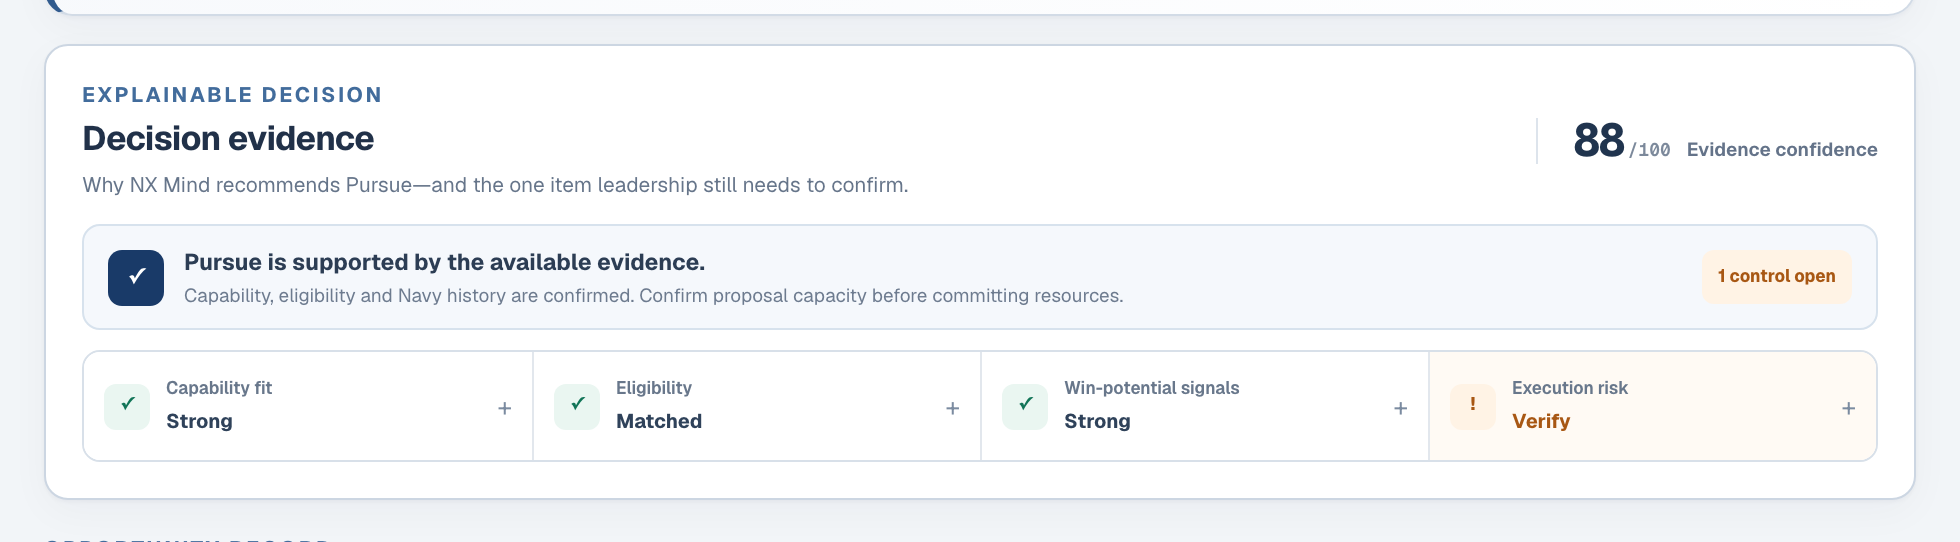Click the Evidence confidence label
This screenshot has height=542, width=1960.
(x=1782, y=149)
